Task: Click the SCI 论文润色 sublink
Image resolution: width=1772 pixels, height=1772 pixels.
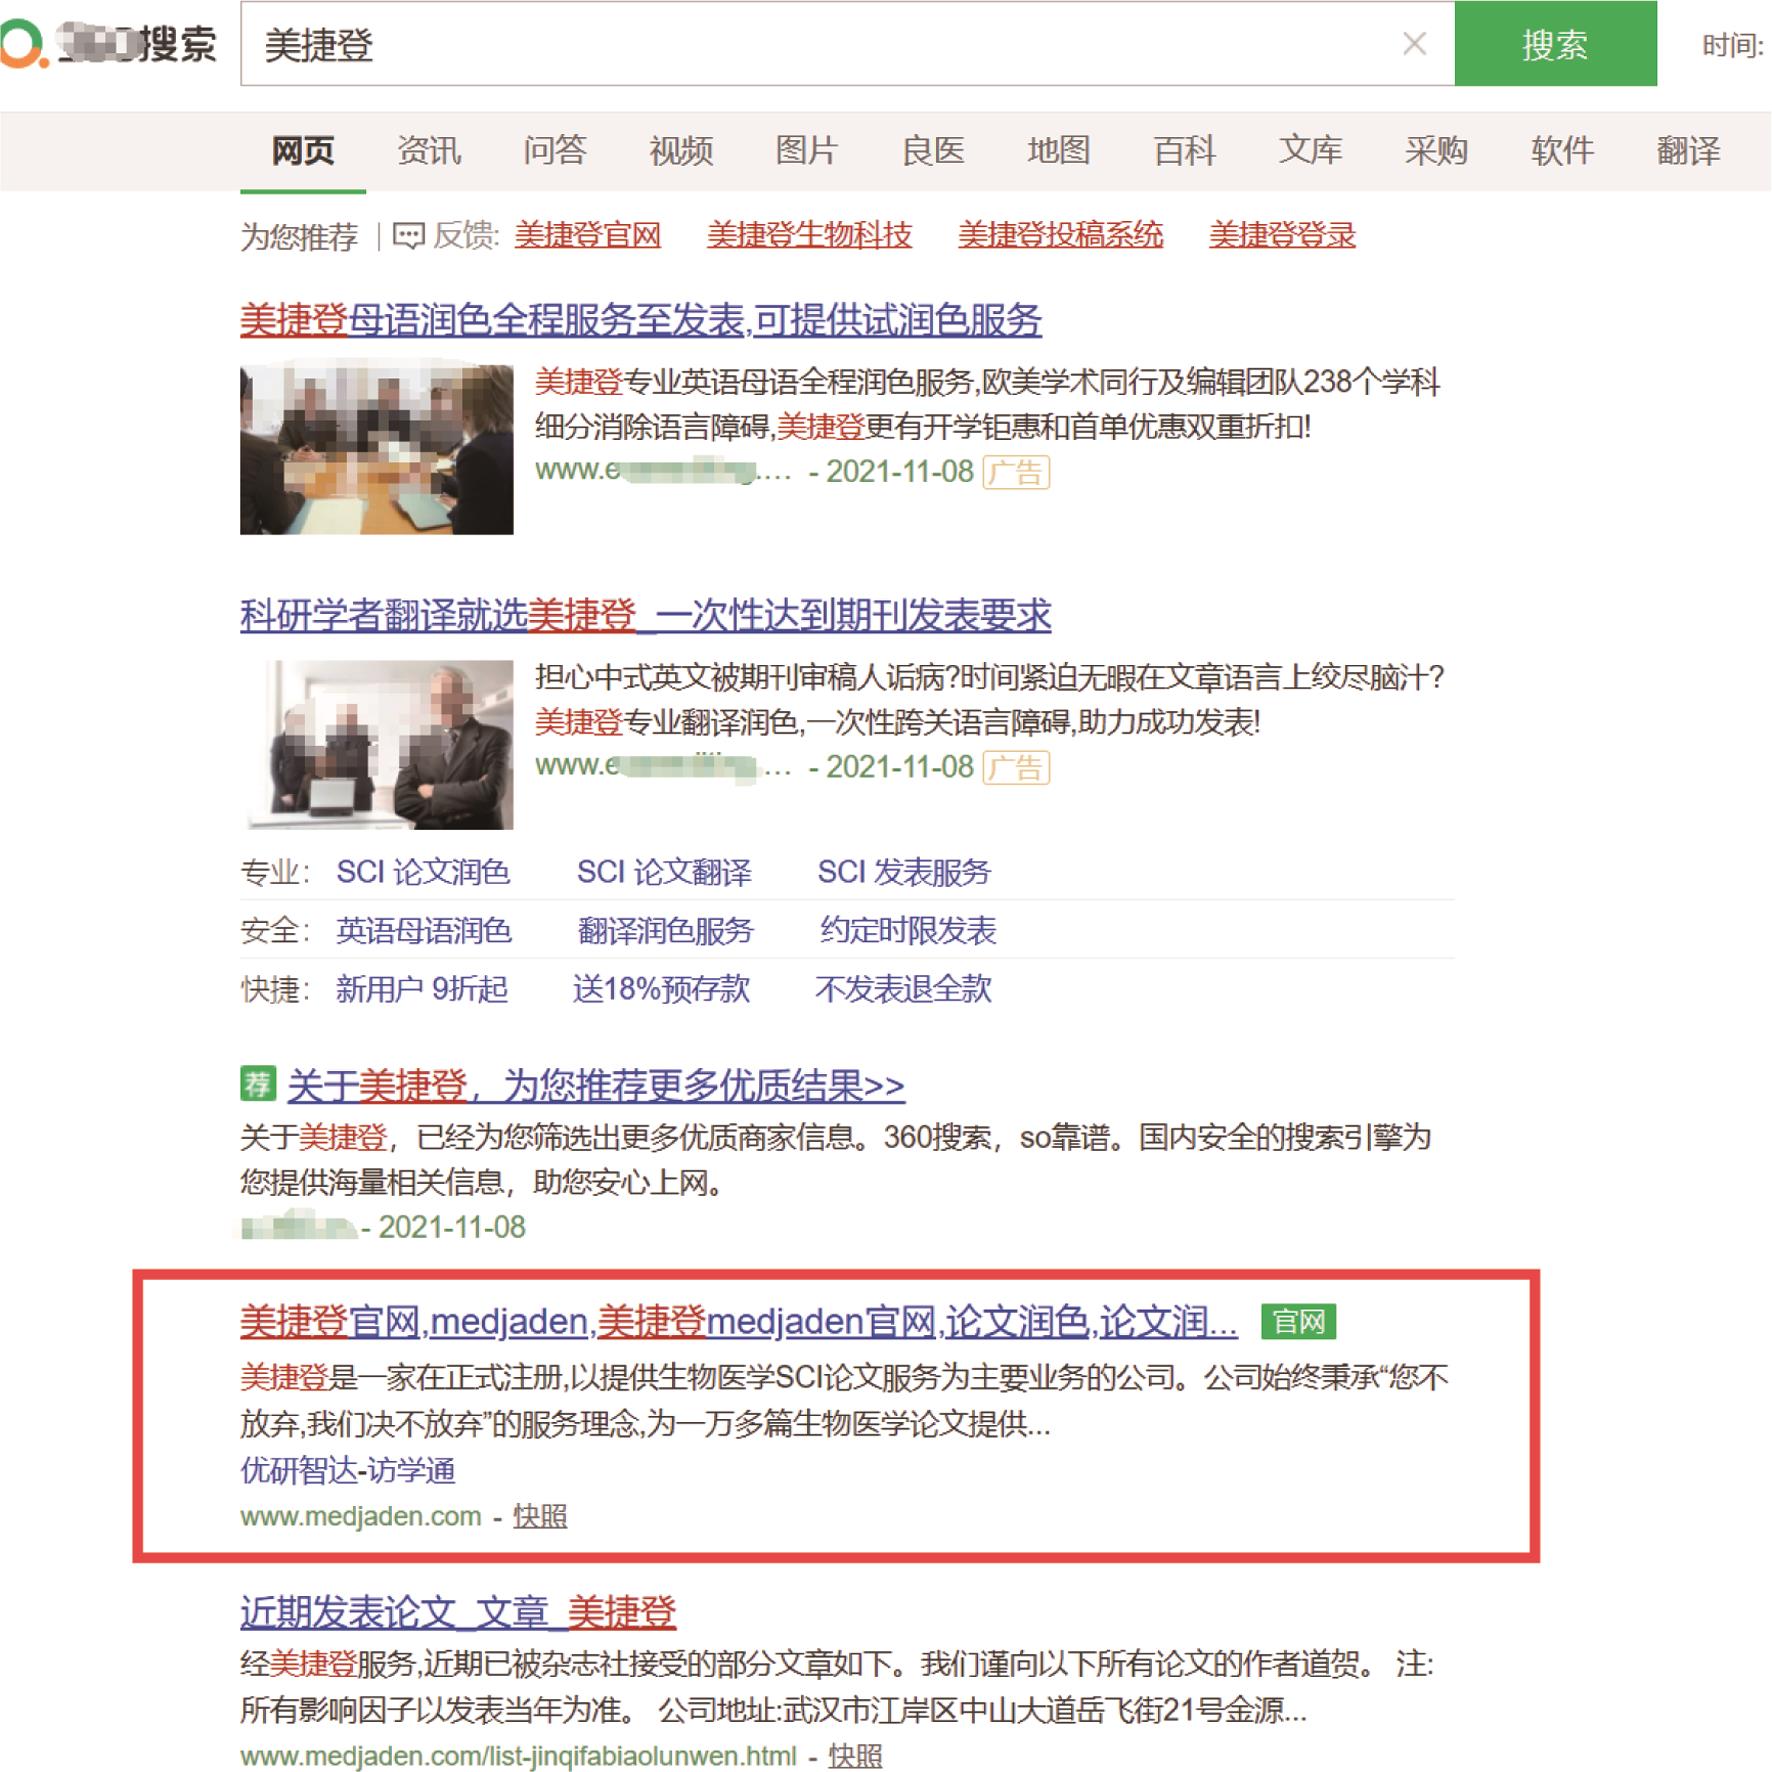Action: [423, 872]
